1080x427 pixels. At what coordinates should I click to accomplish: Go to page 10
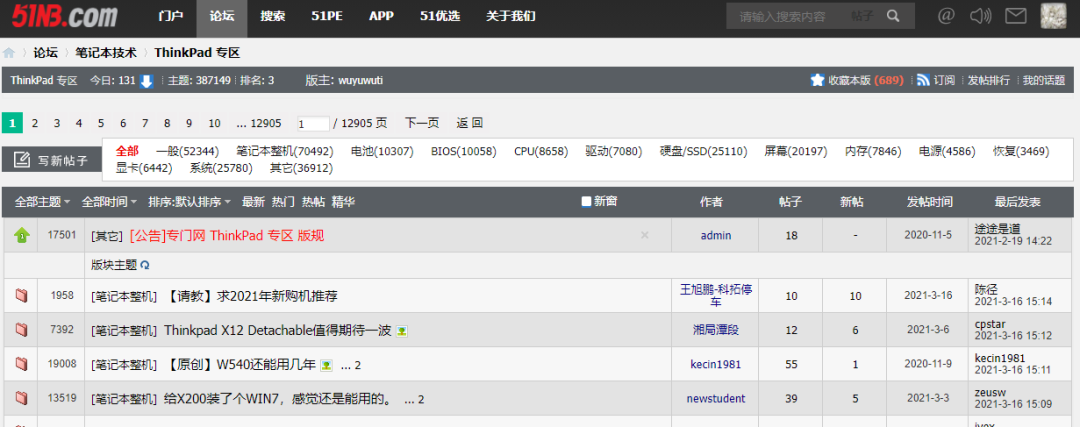(214, 123)
